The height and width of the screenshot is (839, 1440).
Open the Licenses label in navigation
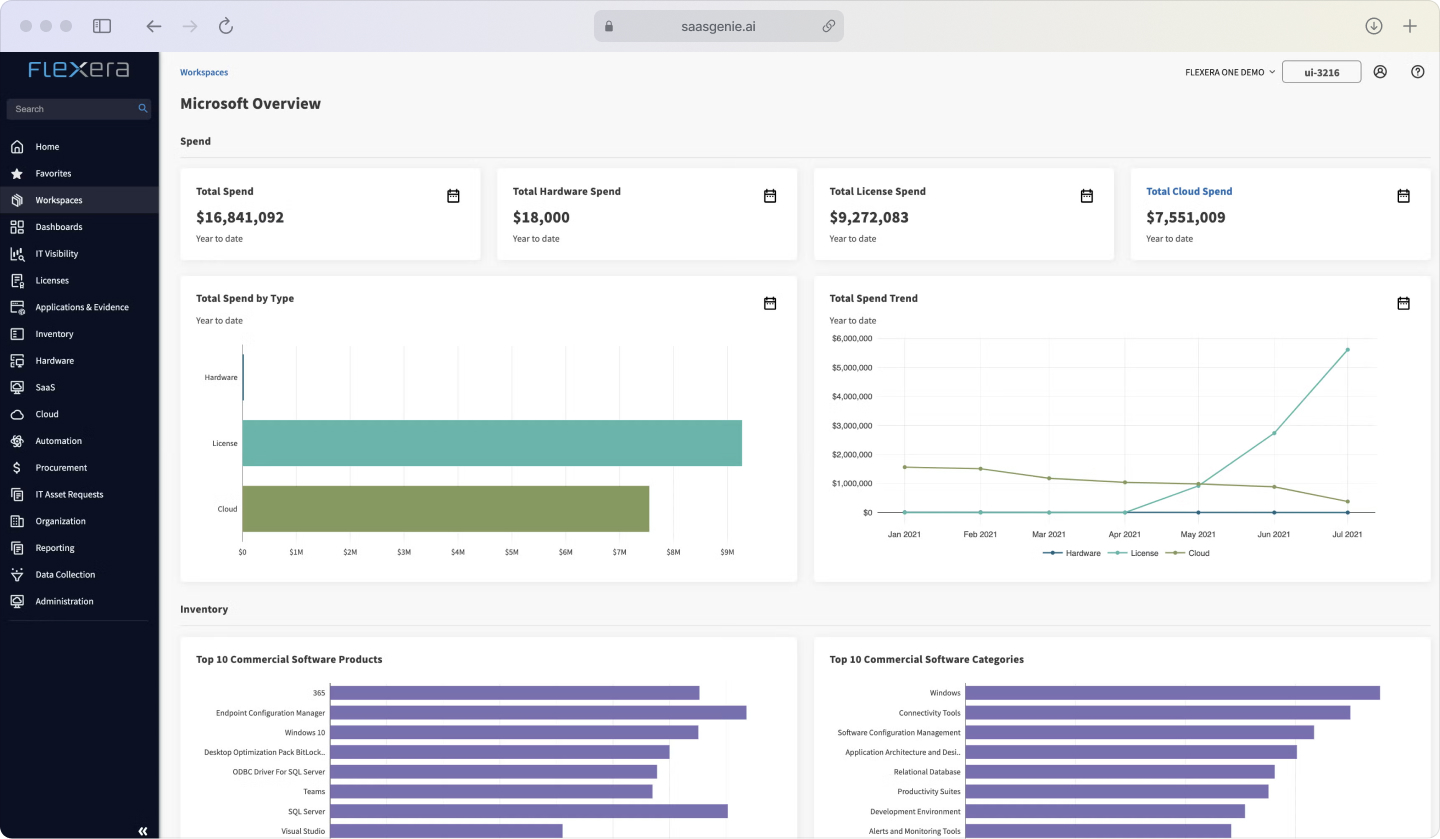click(52, 281)
